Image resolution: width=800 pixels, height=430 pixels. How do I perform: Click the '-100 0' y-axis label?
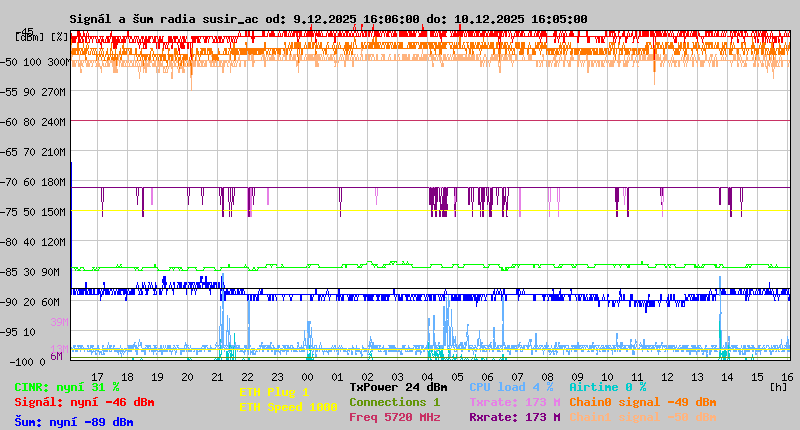click(27, 362)
